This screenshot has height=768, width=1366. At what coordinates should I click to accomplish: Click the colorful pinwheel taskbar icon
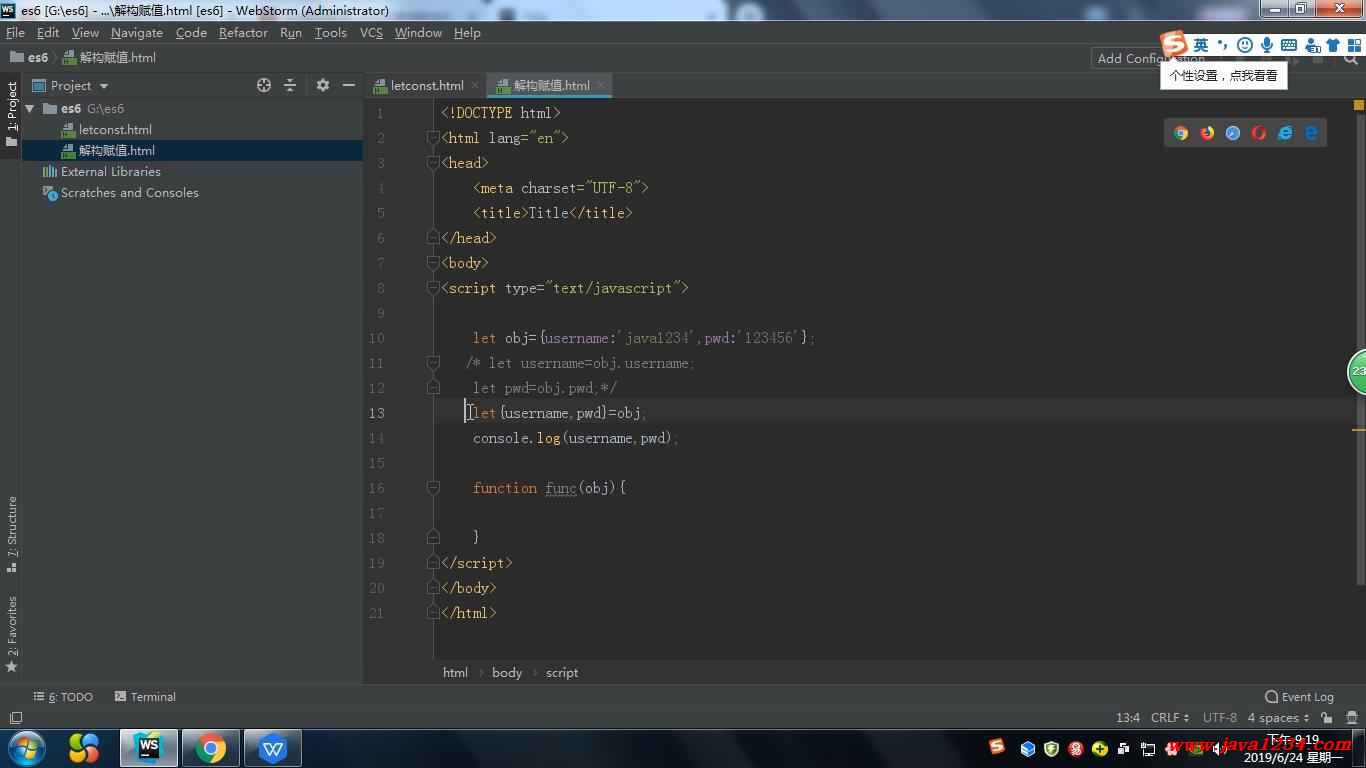tap(84, 748)
